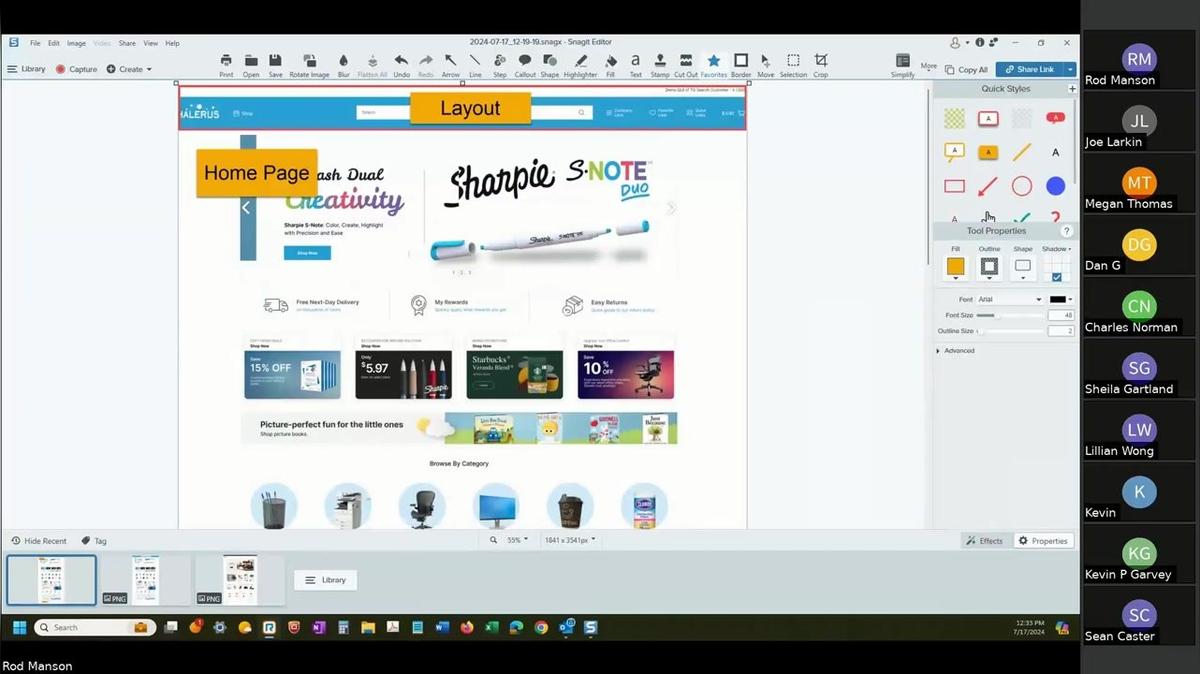Switch to the Effects panel

coord(984,540)
